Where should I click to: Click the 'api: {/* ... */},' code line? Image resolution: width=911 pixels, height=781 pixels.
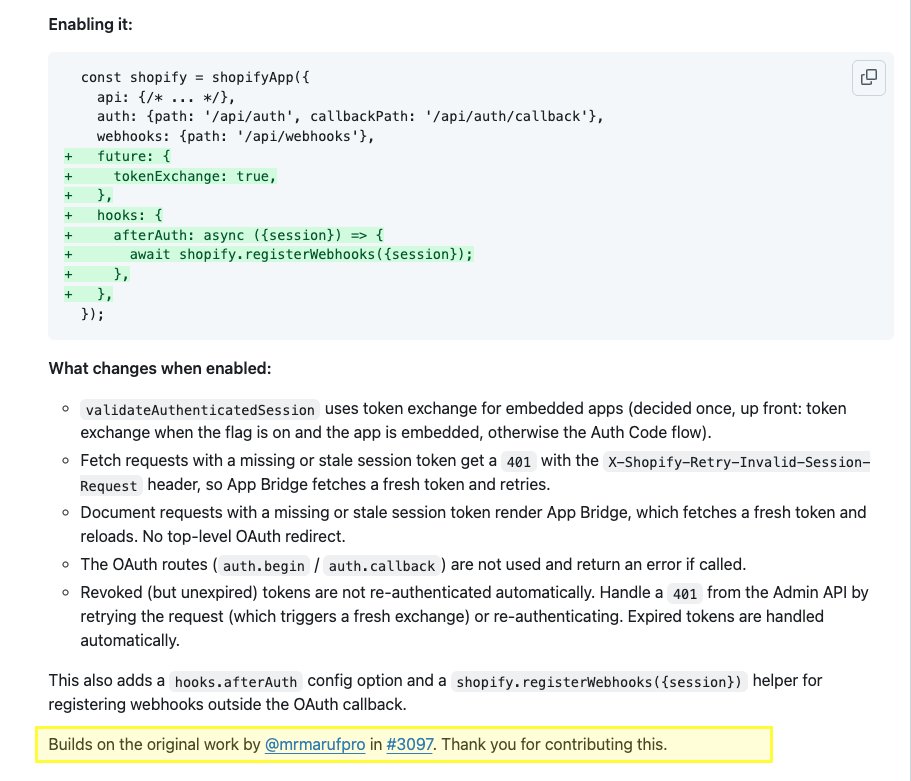click(x=166, y=97)
